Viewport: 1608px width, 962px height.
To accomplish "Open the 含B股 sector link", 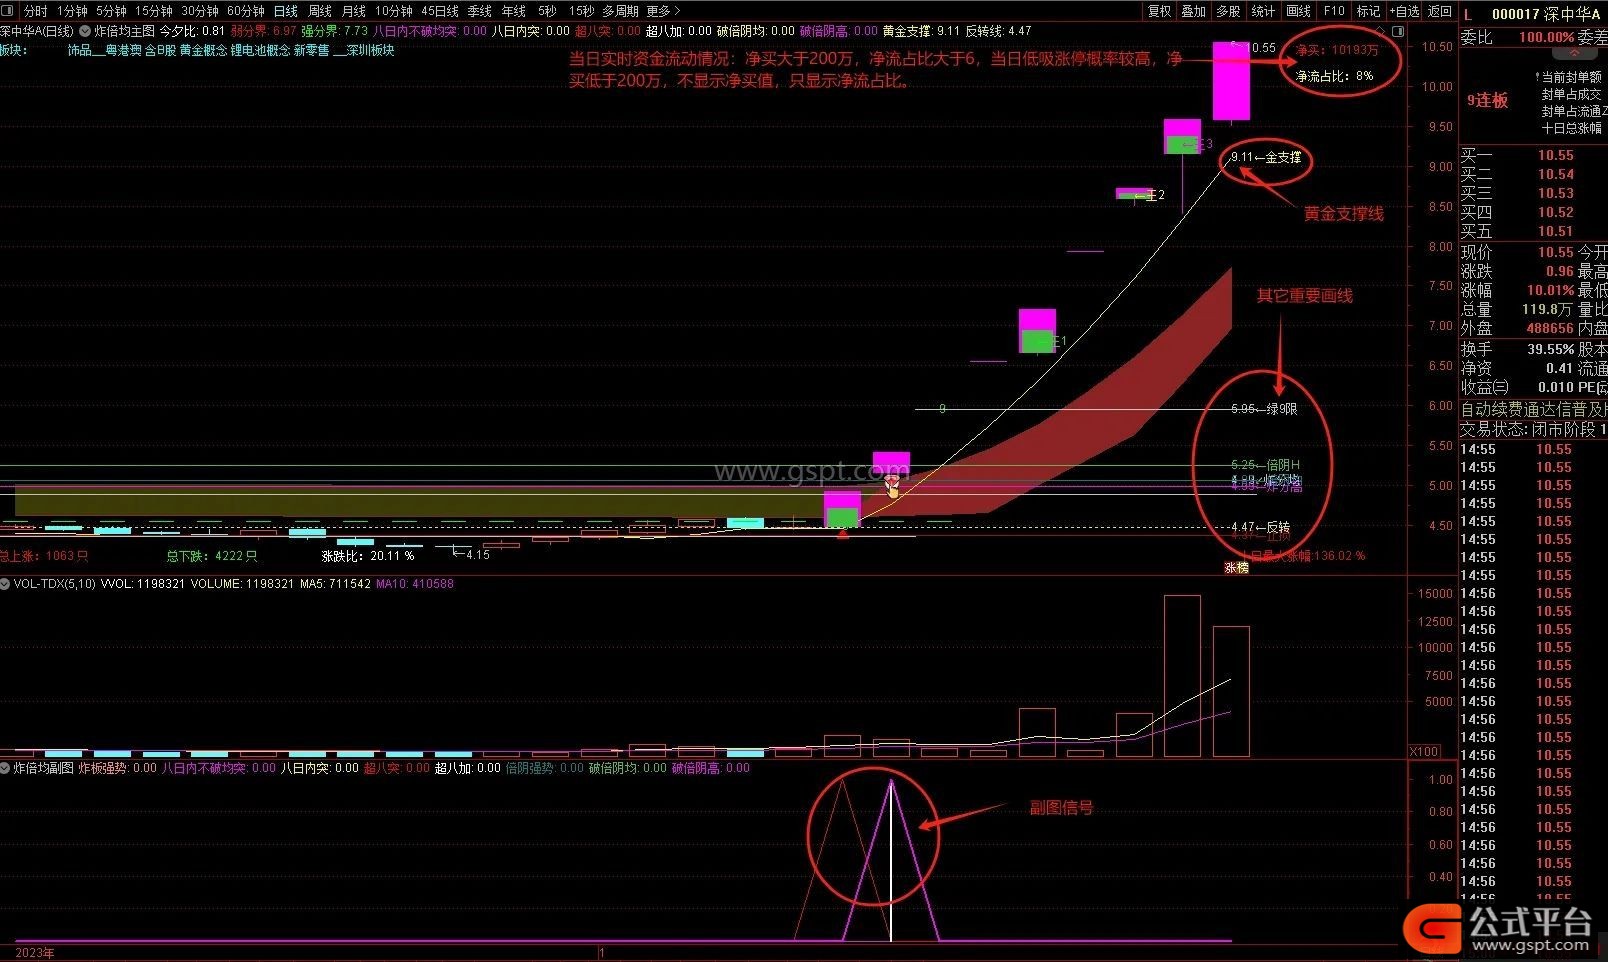I will (159, 50).
